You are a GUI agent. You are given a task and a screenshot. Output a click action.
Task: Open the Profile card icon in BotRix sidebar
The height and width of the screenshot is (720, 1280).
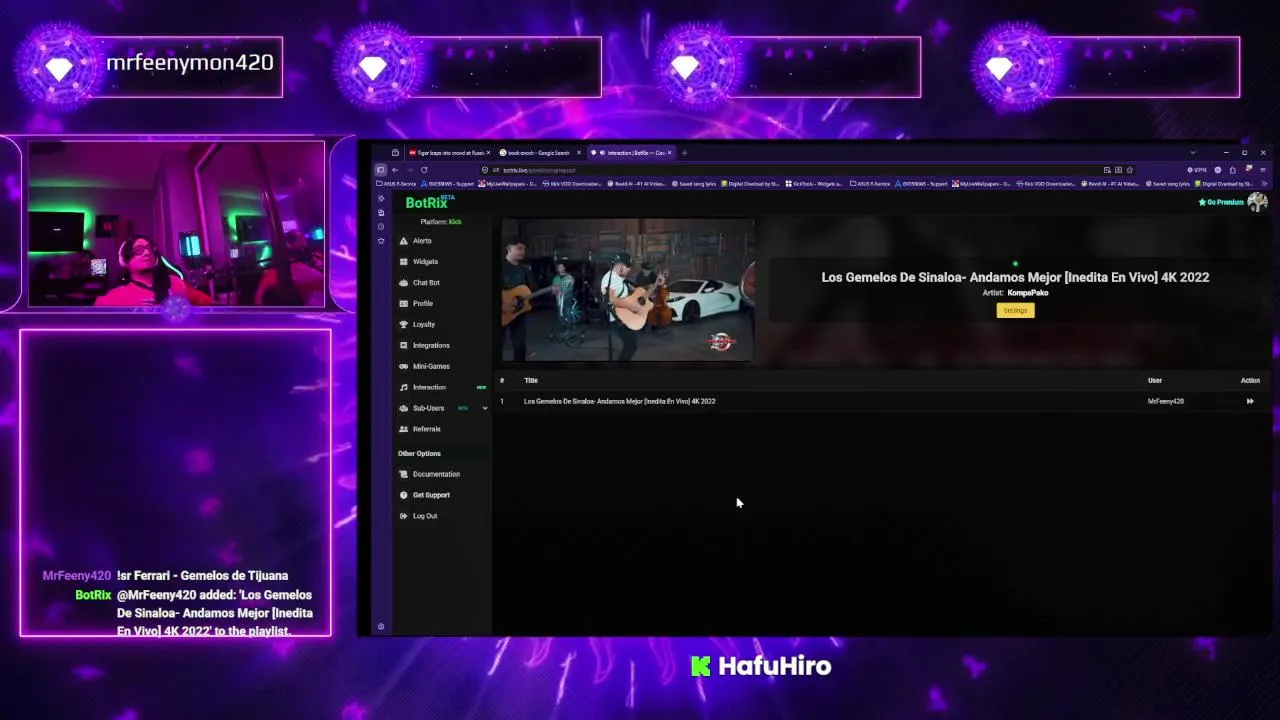403,304
